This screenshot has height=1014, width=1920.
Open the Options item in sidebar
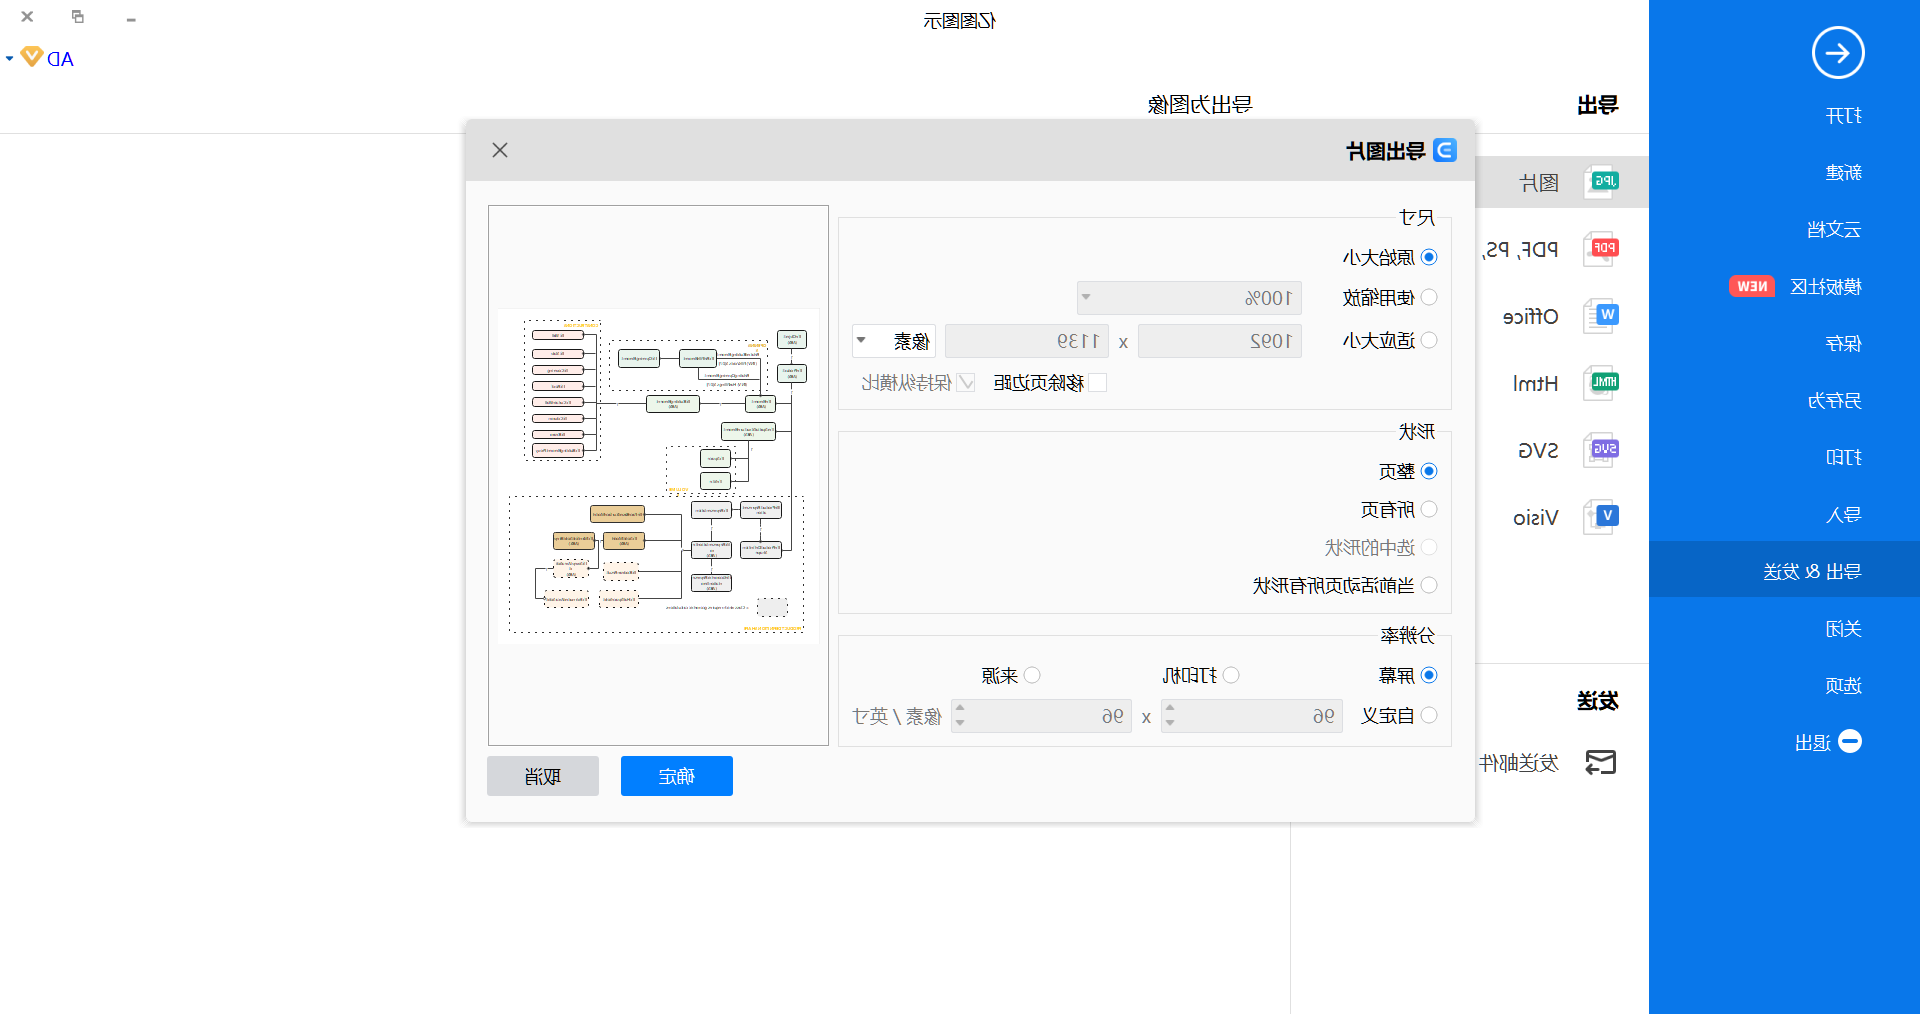point(1843,686)
